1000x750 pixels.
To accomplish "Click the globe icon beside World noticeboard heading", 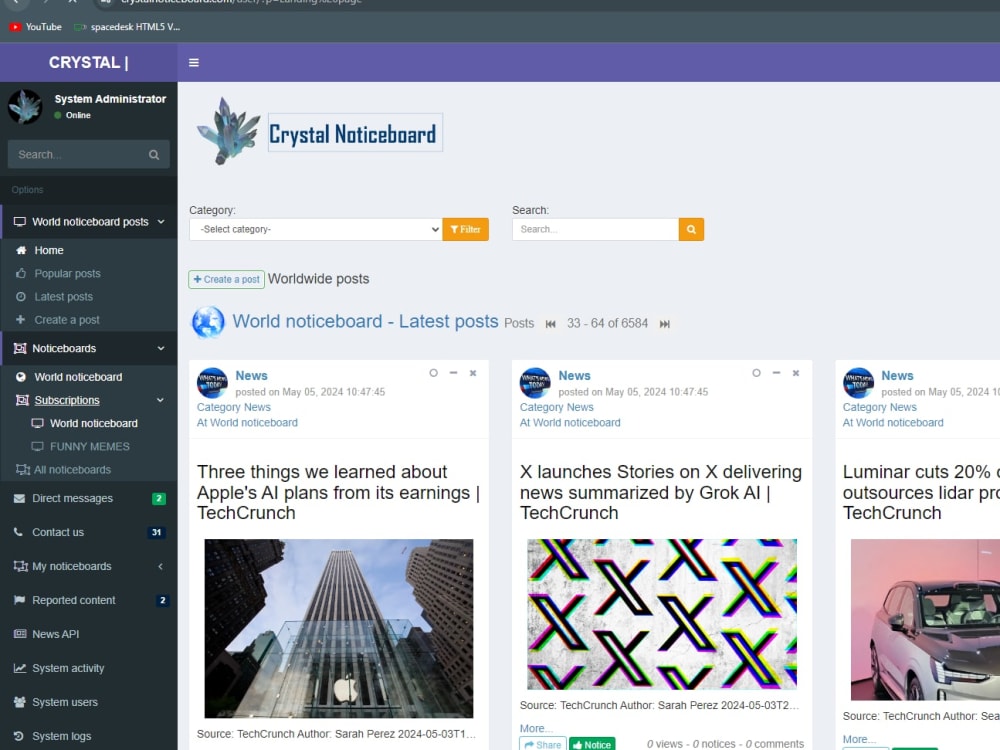I will pyautogui.click(x=208, y=322).
